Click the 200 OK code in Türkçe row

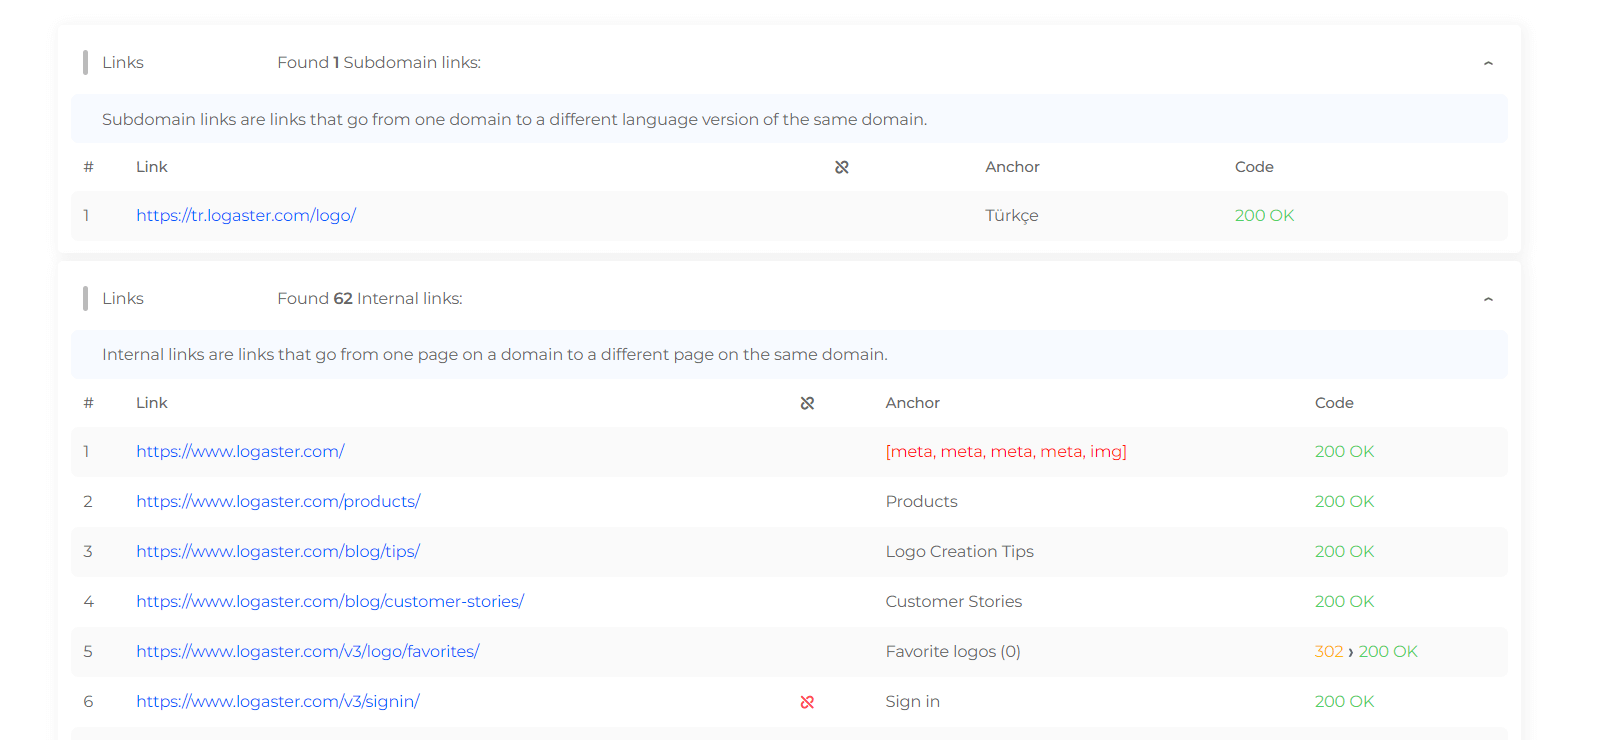(1264, 215)
